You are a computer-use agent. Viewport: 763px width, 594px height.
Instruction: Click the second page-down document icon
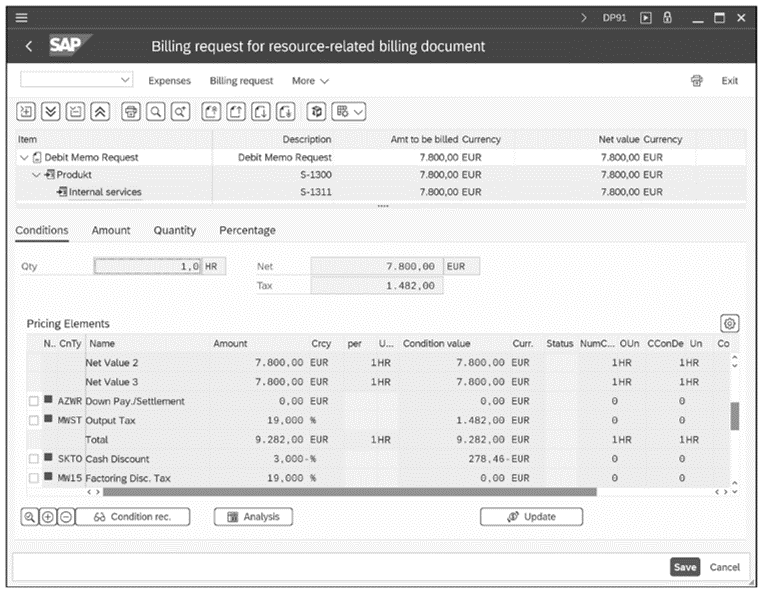tap(286, 111)
